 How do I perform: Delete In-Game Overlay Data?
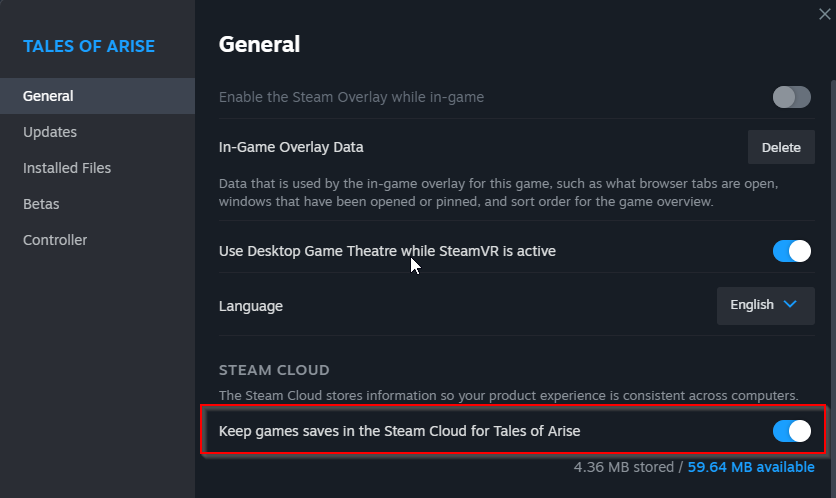781,147
